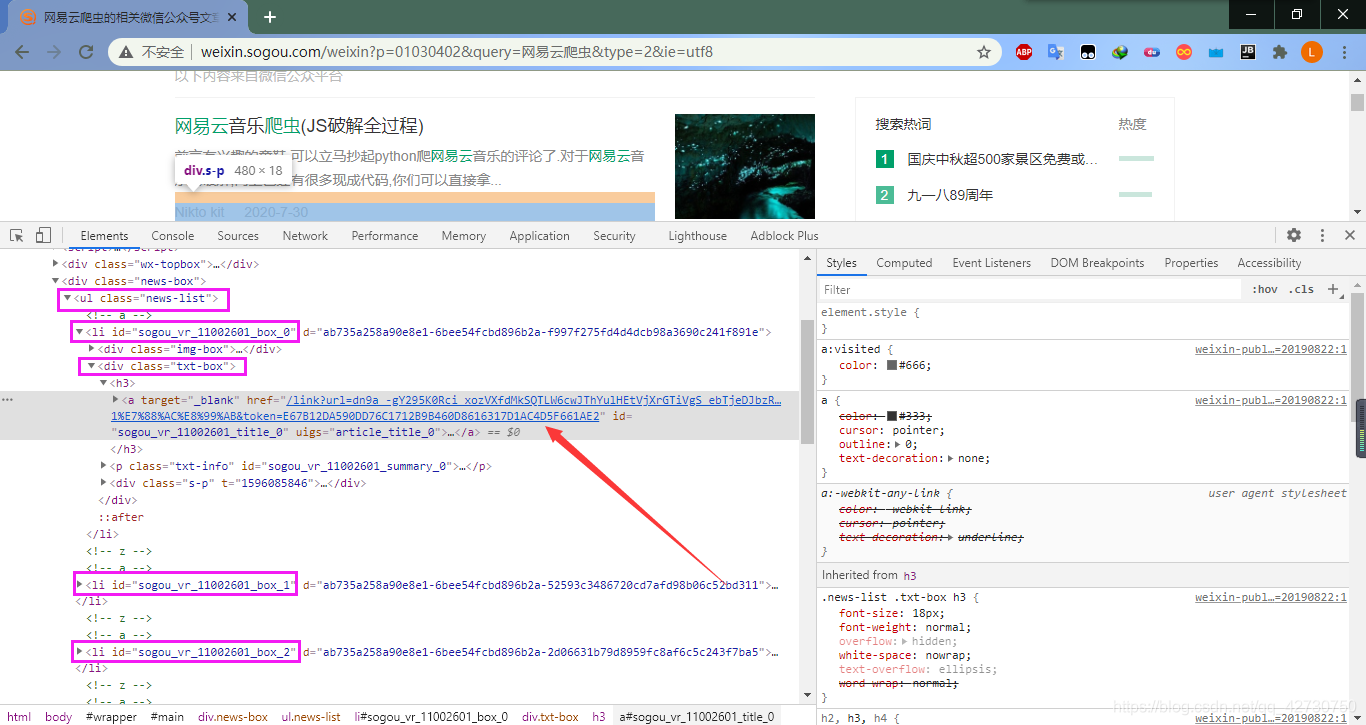This screenshot has height=725, width=1366.
Task: Open the Accessibility sidebar tab
Action: coord(1269,263)
